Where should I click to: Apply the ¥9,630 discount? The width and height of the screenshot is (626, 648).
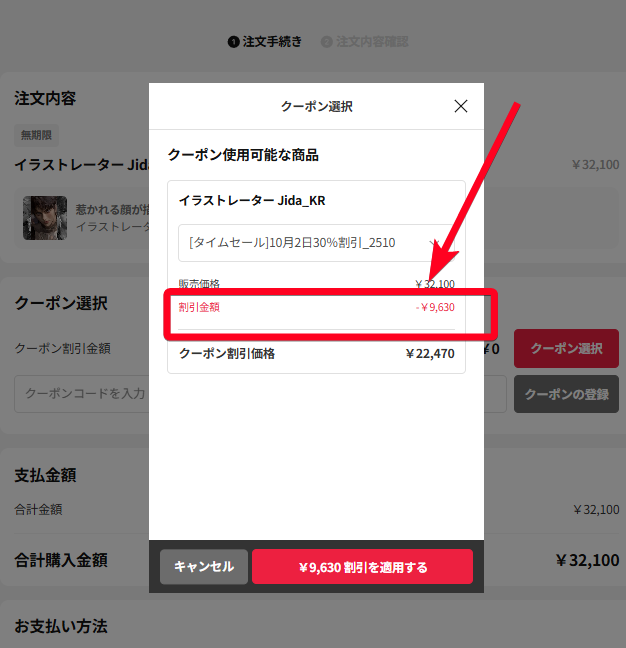[362, 567]
